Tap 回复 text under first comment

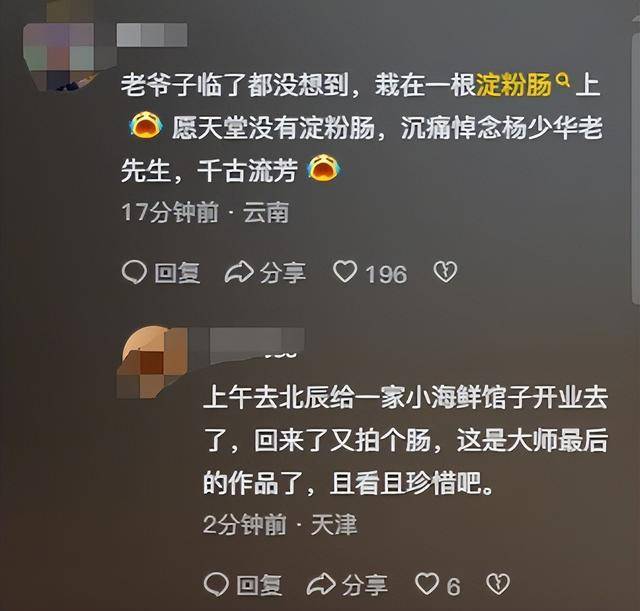(177, 273)
